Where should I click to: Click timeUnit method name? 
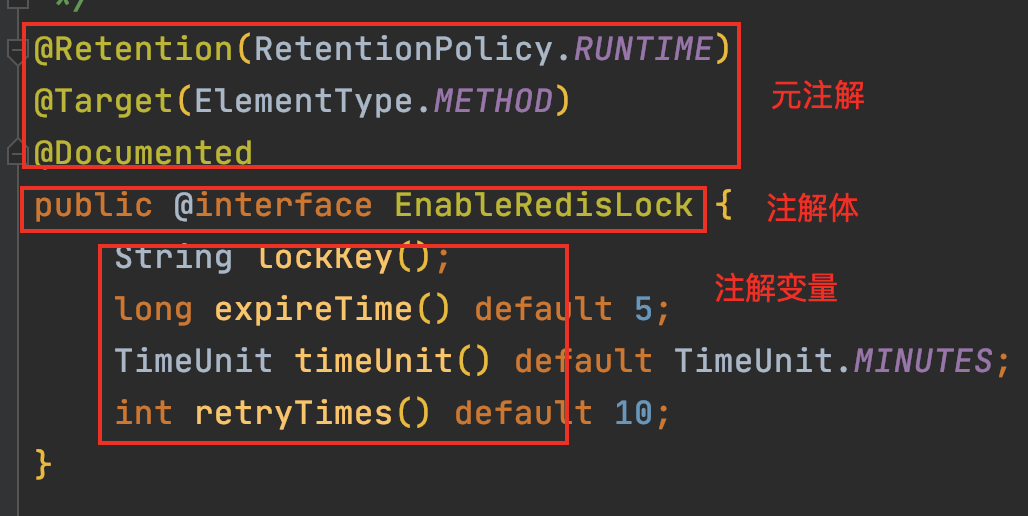[x=373, y=361]
